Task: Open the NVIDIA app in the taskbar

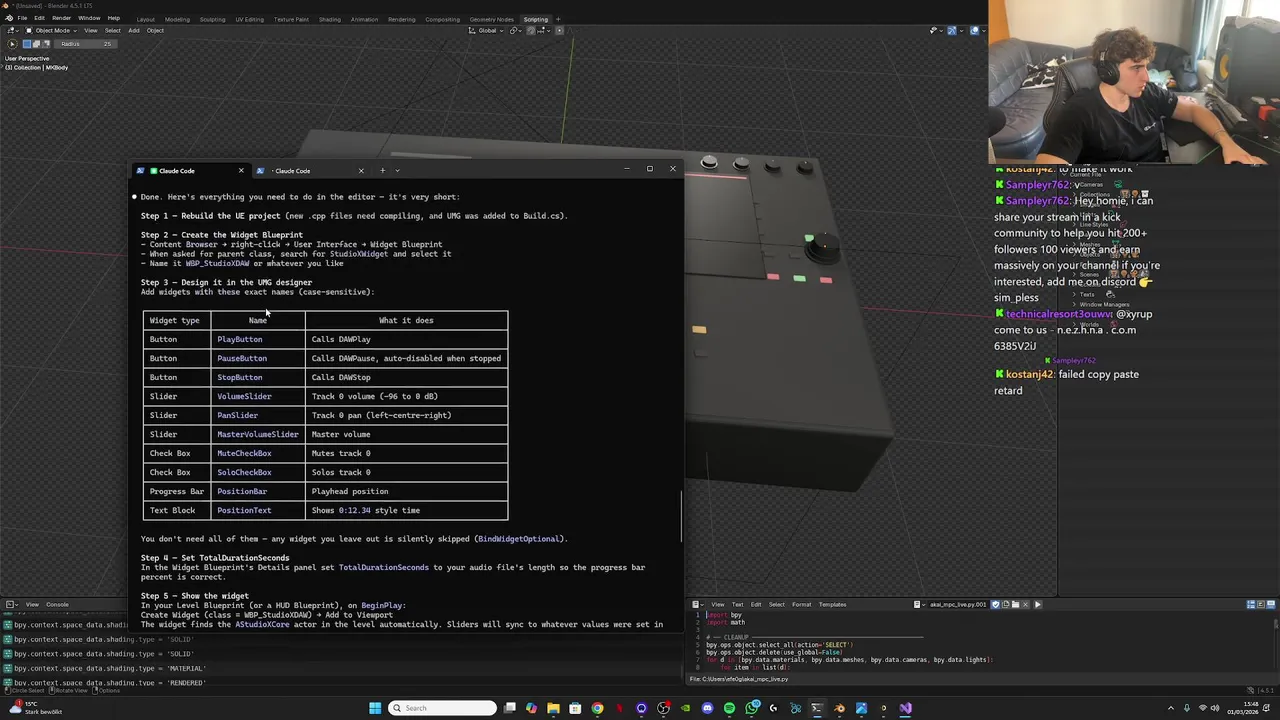Action: [x=685, y=708]
